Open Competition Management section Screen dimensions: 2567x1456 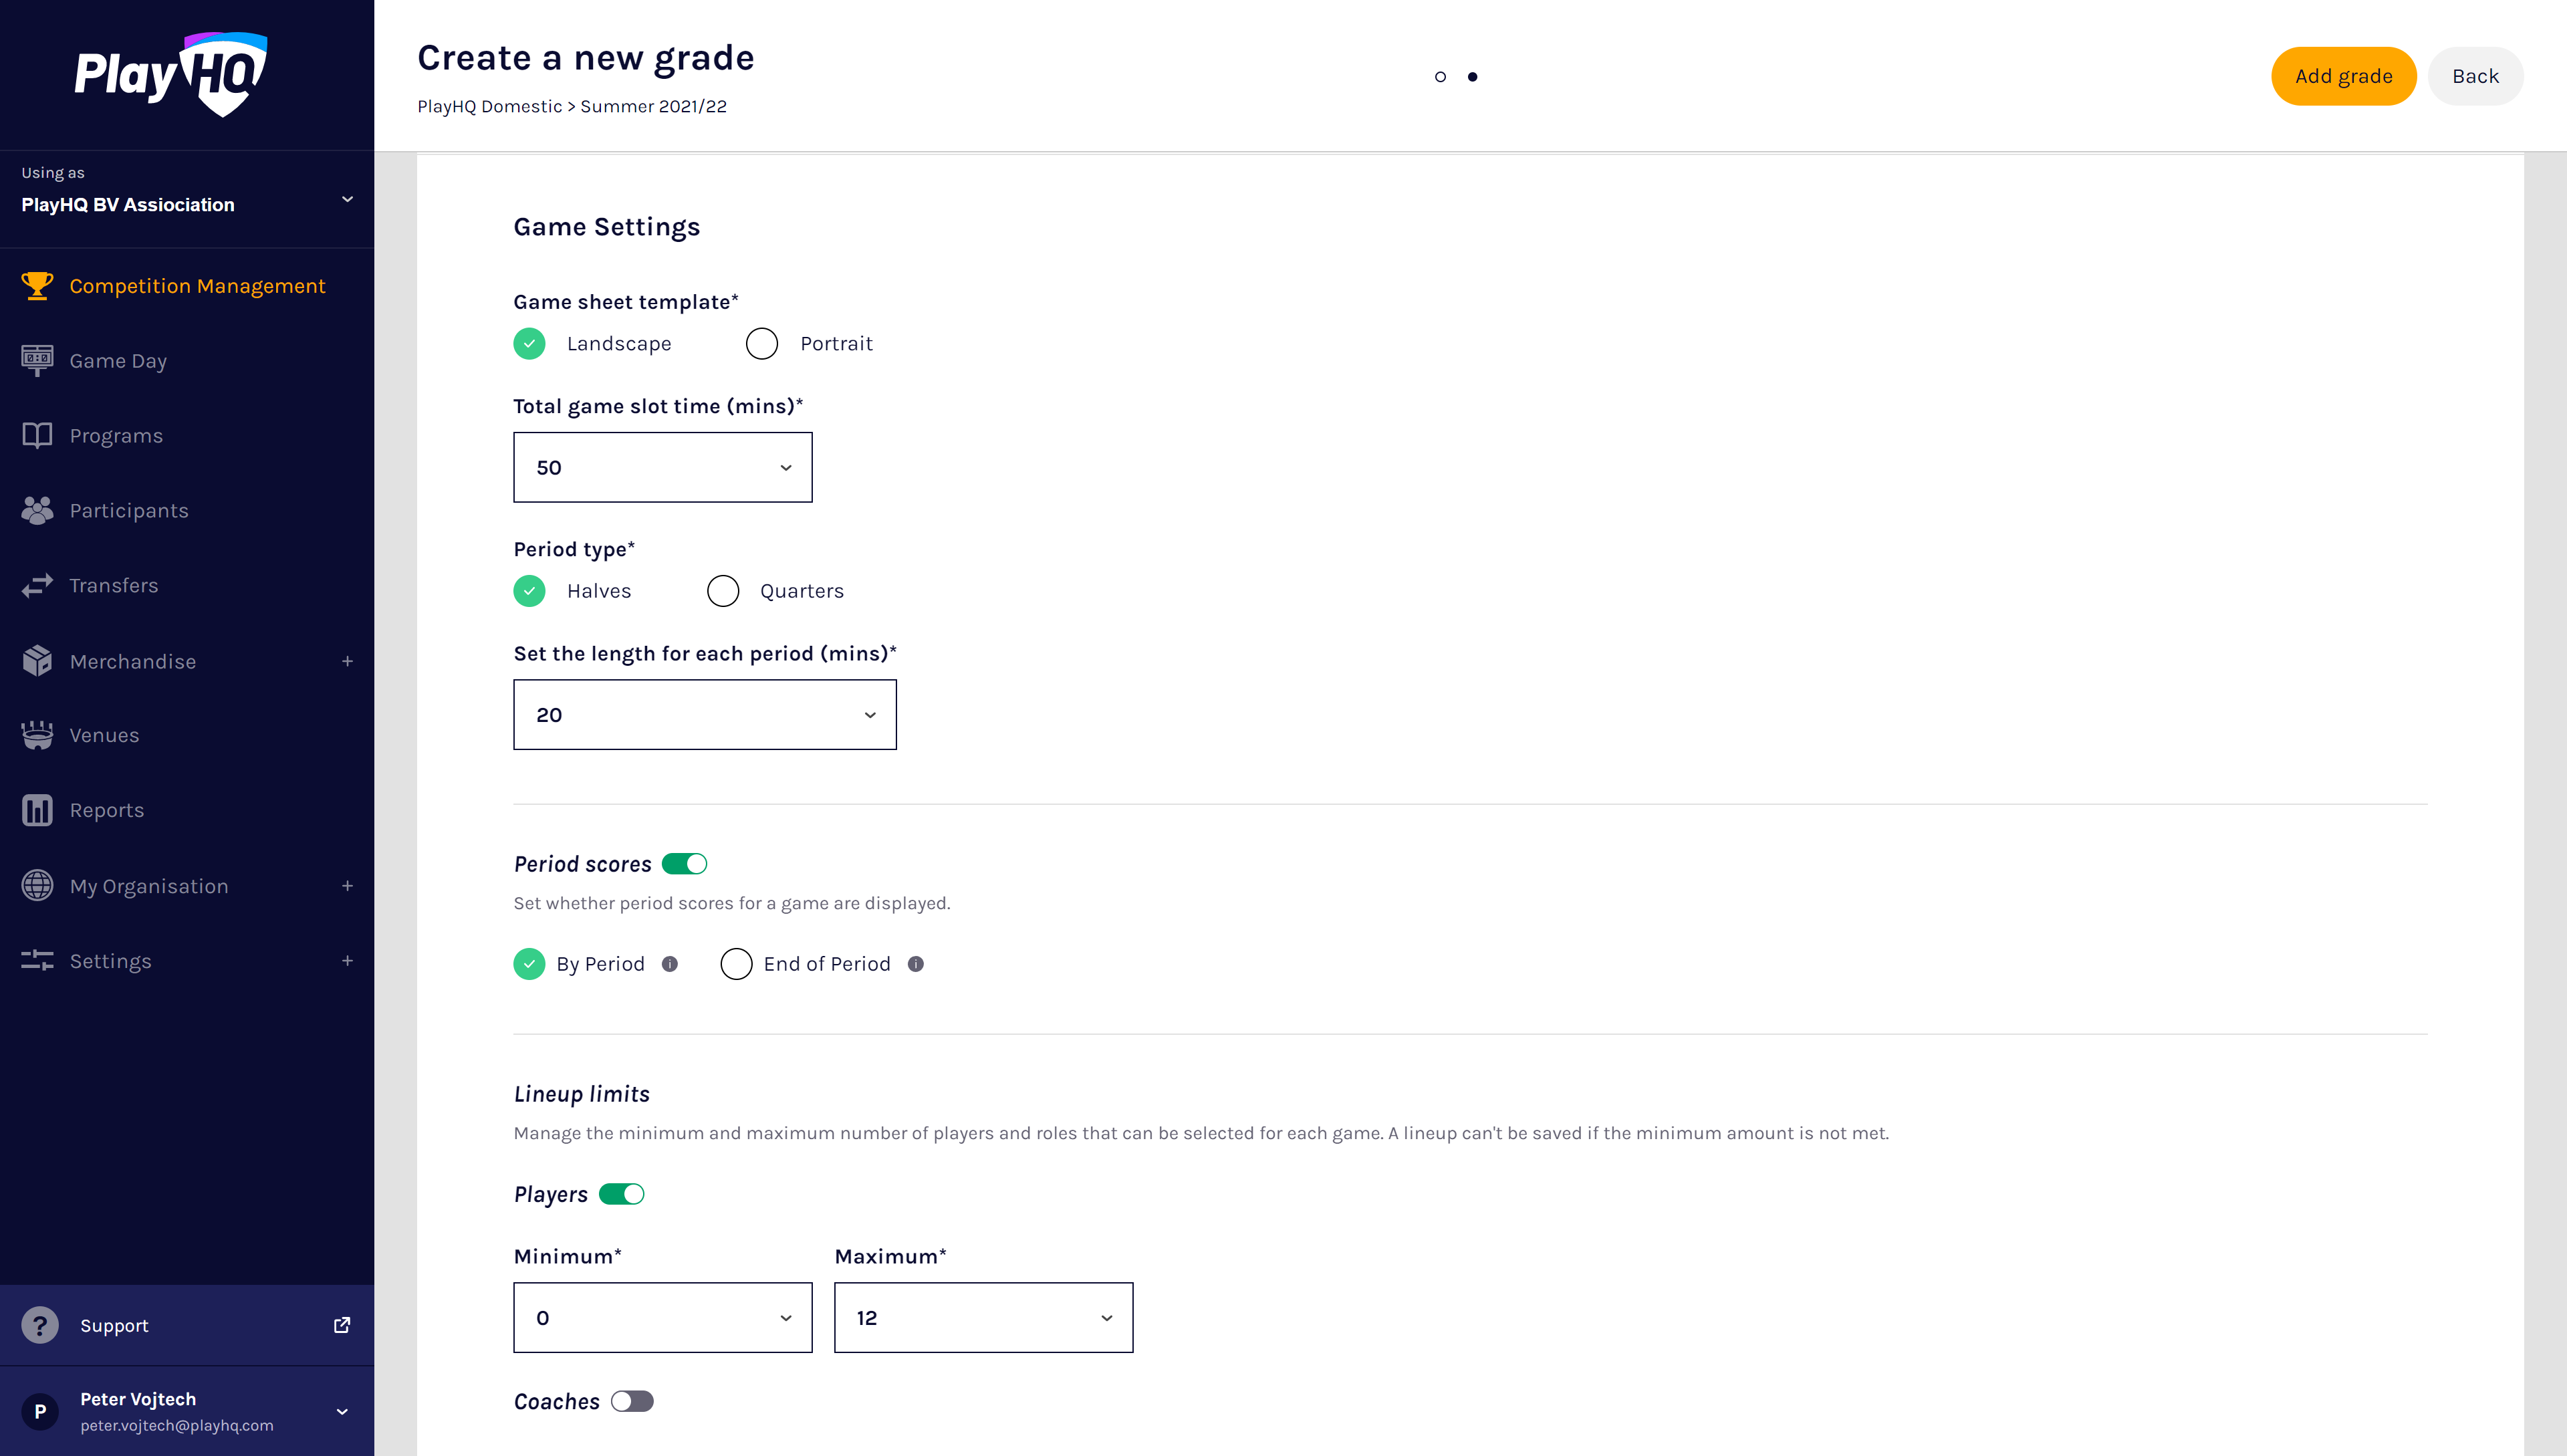197,286
